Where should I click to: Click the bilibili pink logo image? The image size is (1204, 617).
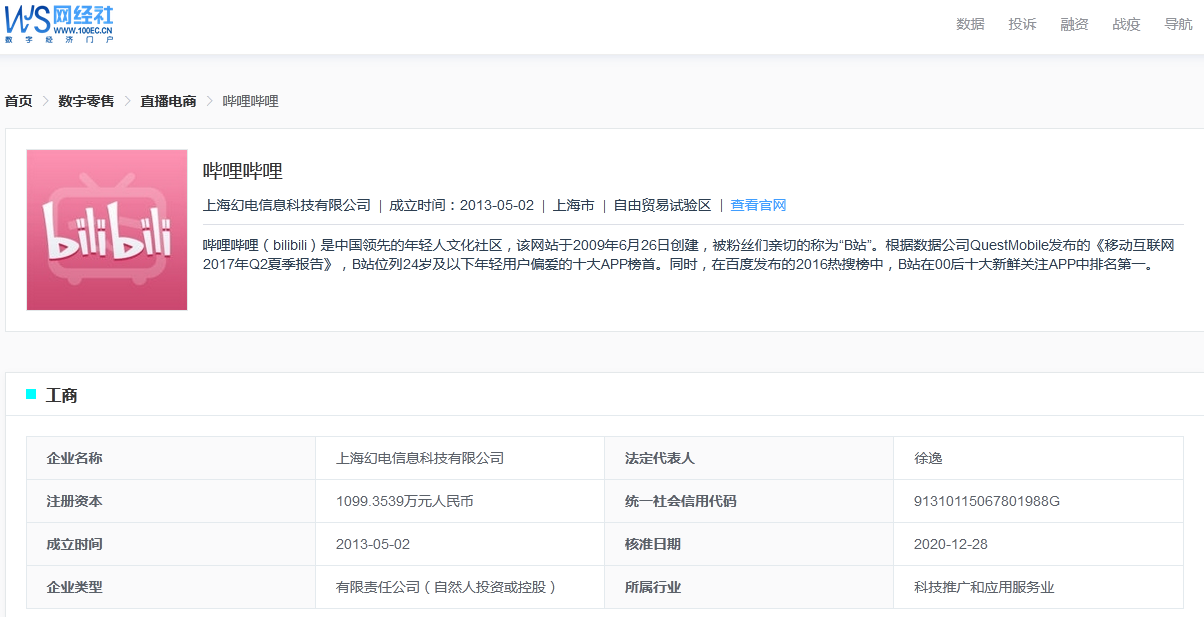coord(107,230)
